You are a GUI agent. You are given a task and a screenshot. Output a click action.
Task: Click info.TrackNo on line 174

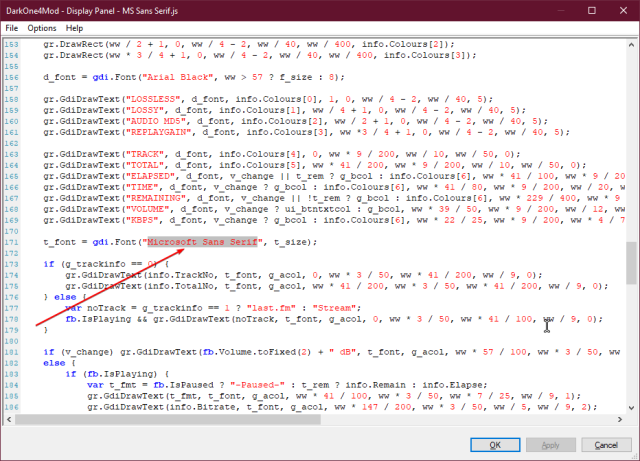pyautogui.click(x=183, y=275)
